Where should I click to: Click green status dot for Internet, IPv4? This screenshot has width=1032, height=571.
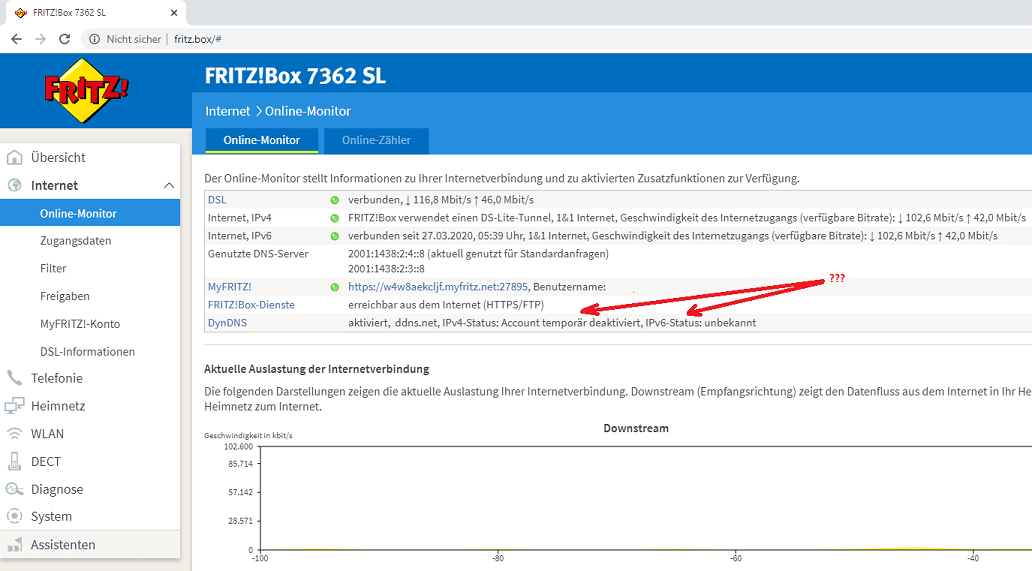click(x=334, y=218)
